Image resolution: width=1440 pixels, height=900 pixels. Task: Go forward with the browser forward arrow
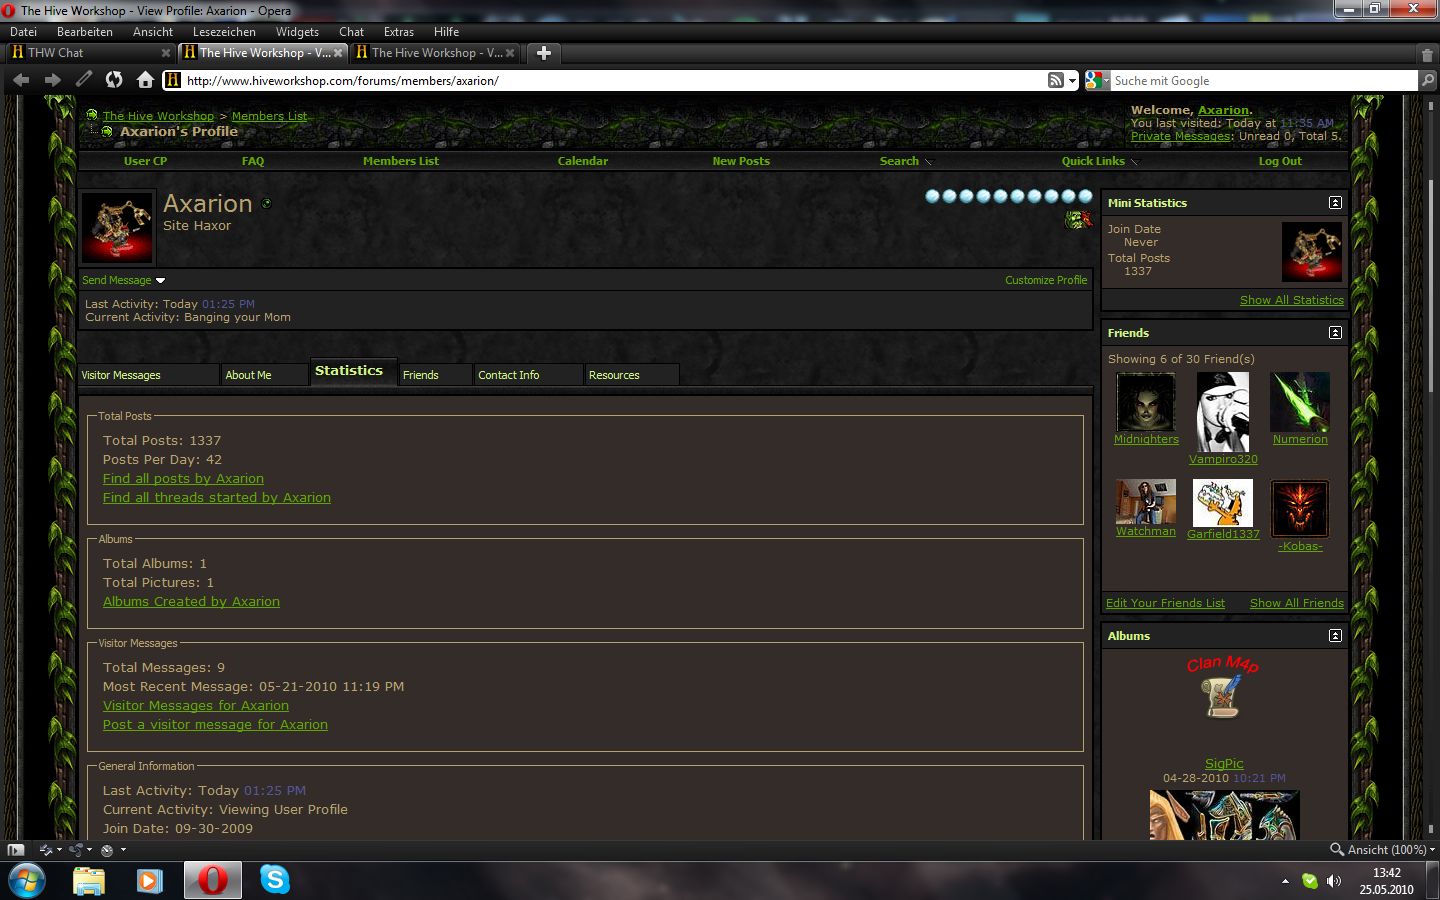[x=53, y=80]
